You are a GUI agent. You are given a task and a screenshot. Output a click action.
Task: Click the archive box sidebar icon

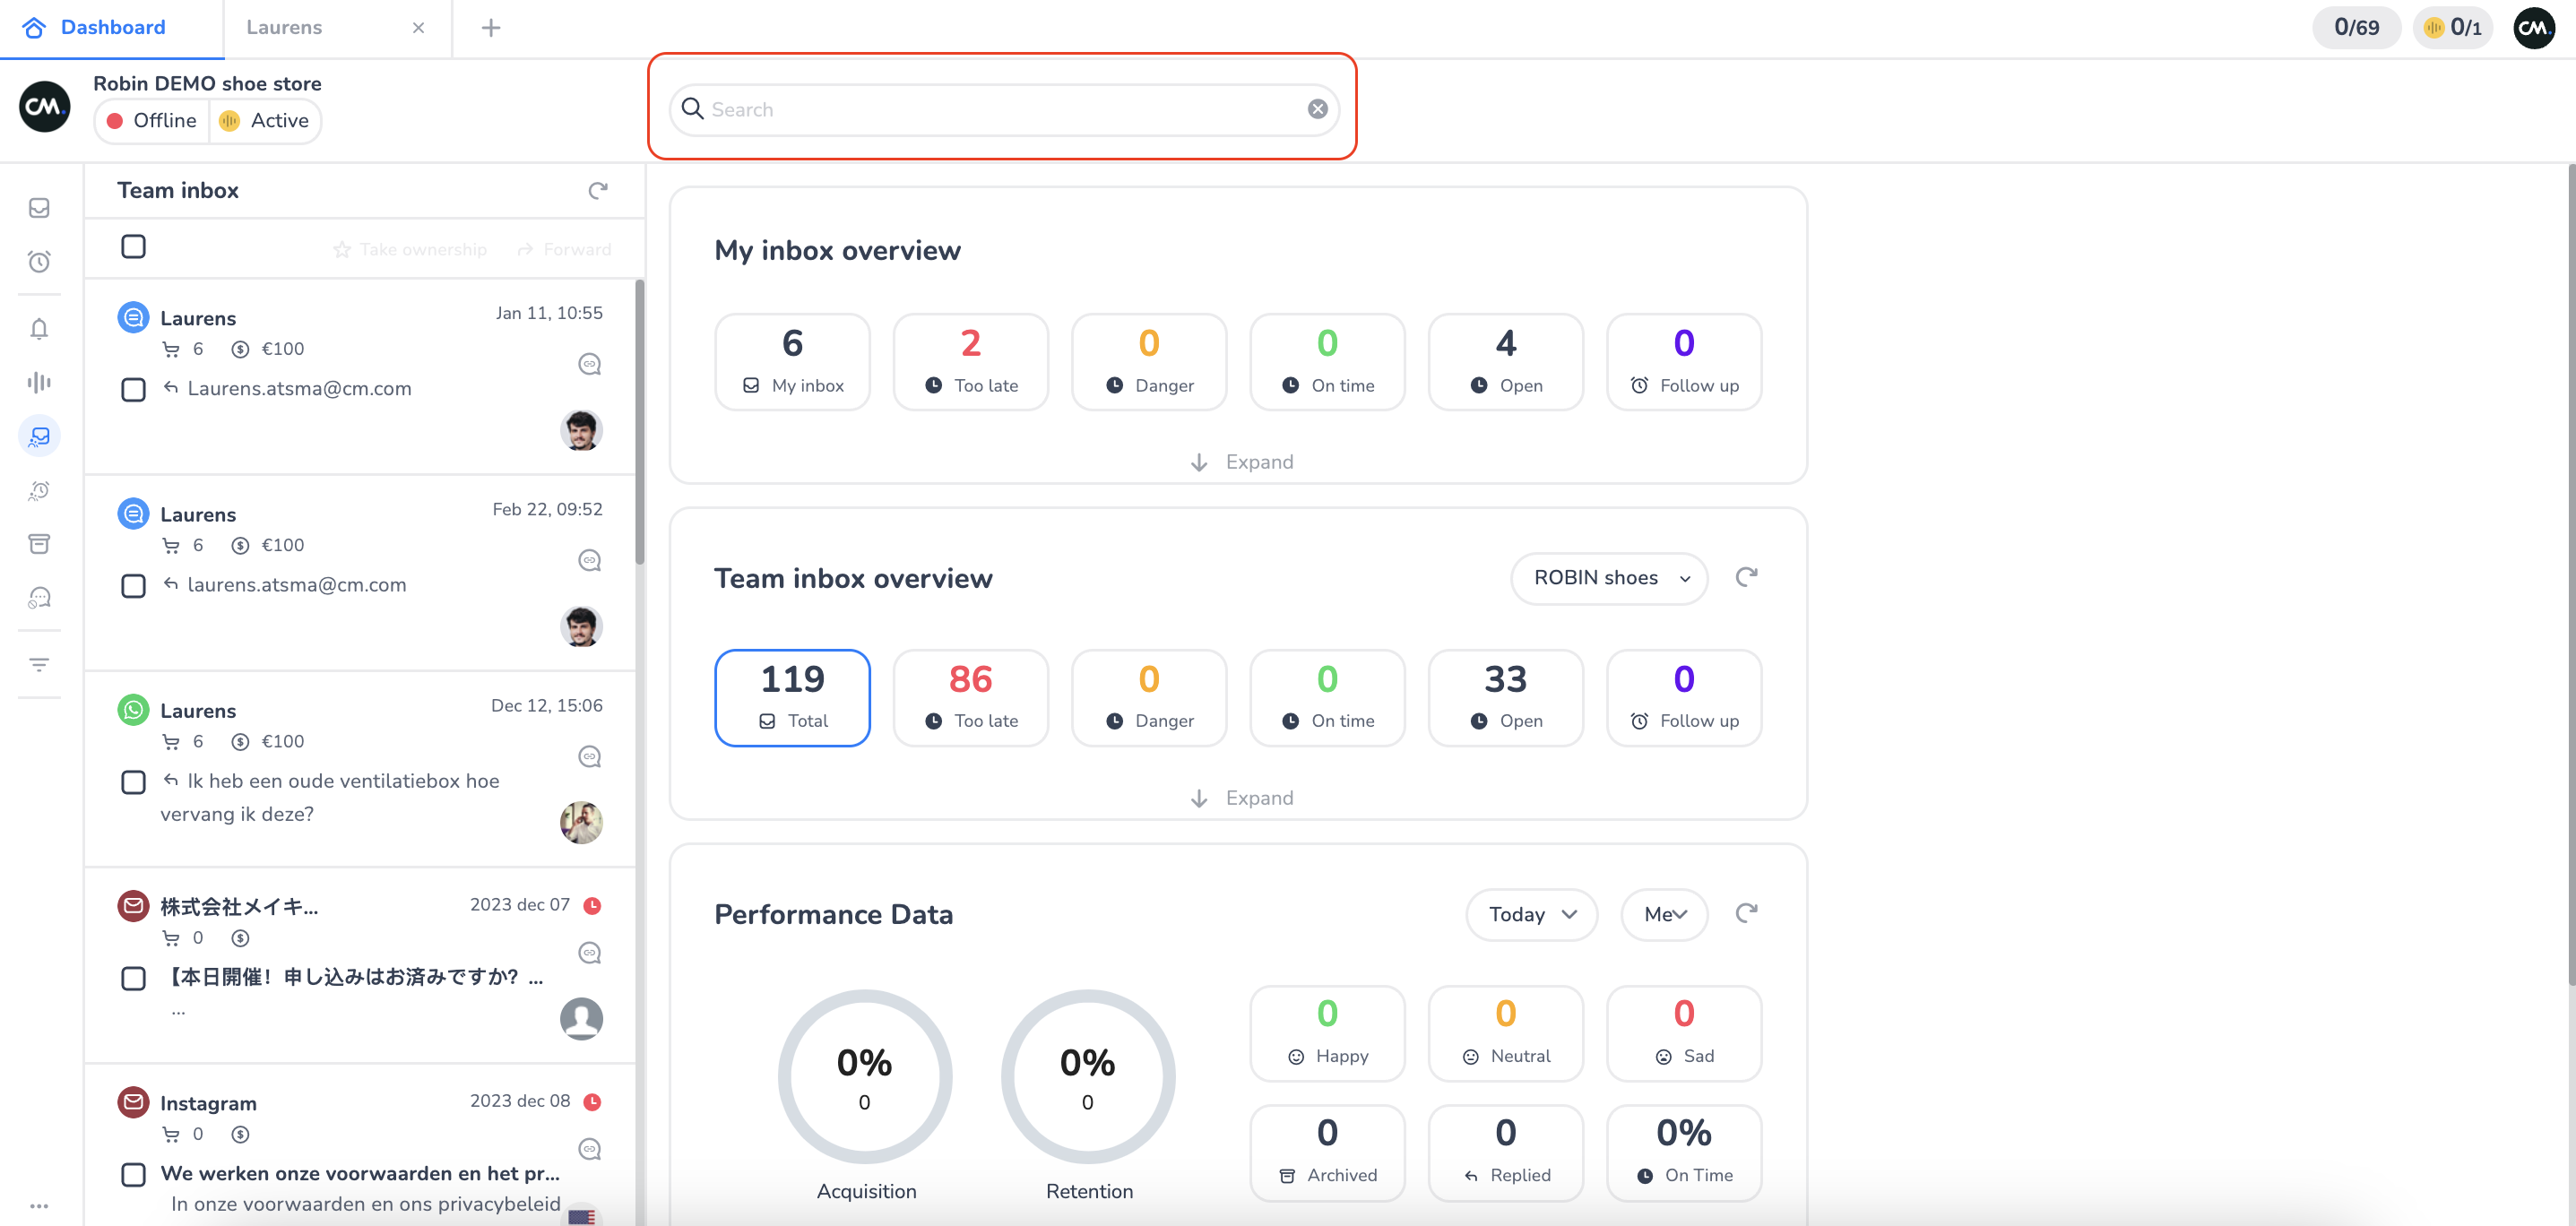[39, 544]
